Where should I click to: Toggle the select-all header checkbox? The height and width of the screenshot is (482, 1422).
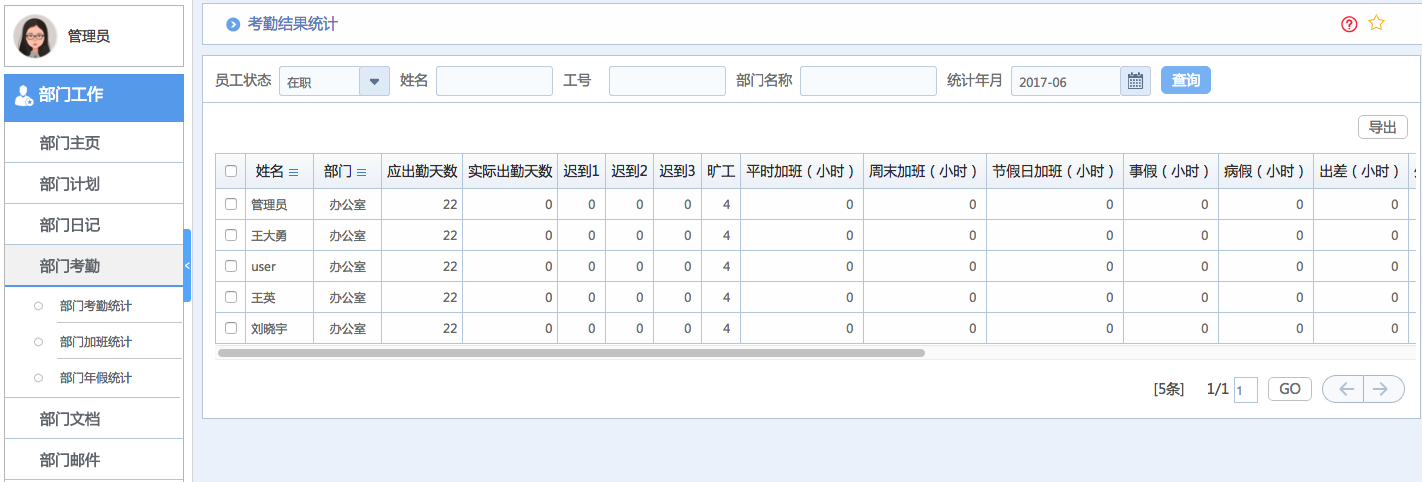[231, 171]
